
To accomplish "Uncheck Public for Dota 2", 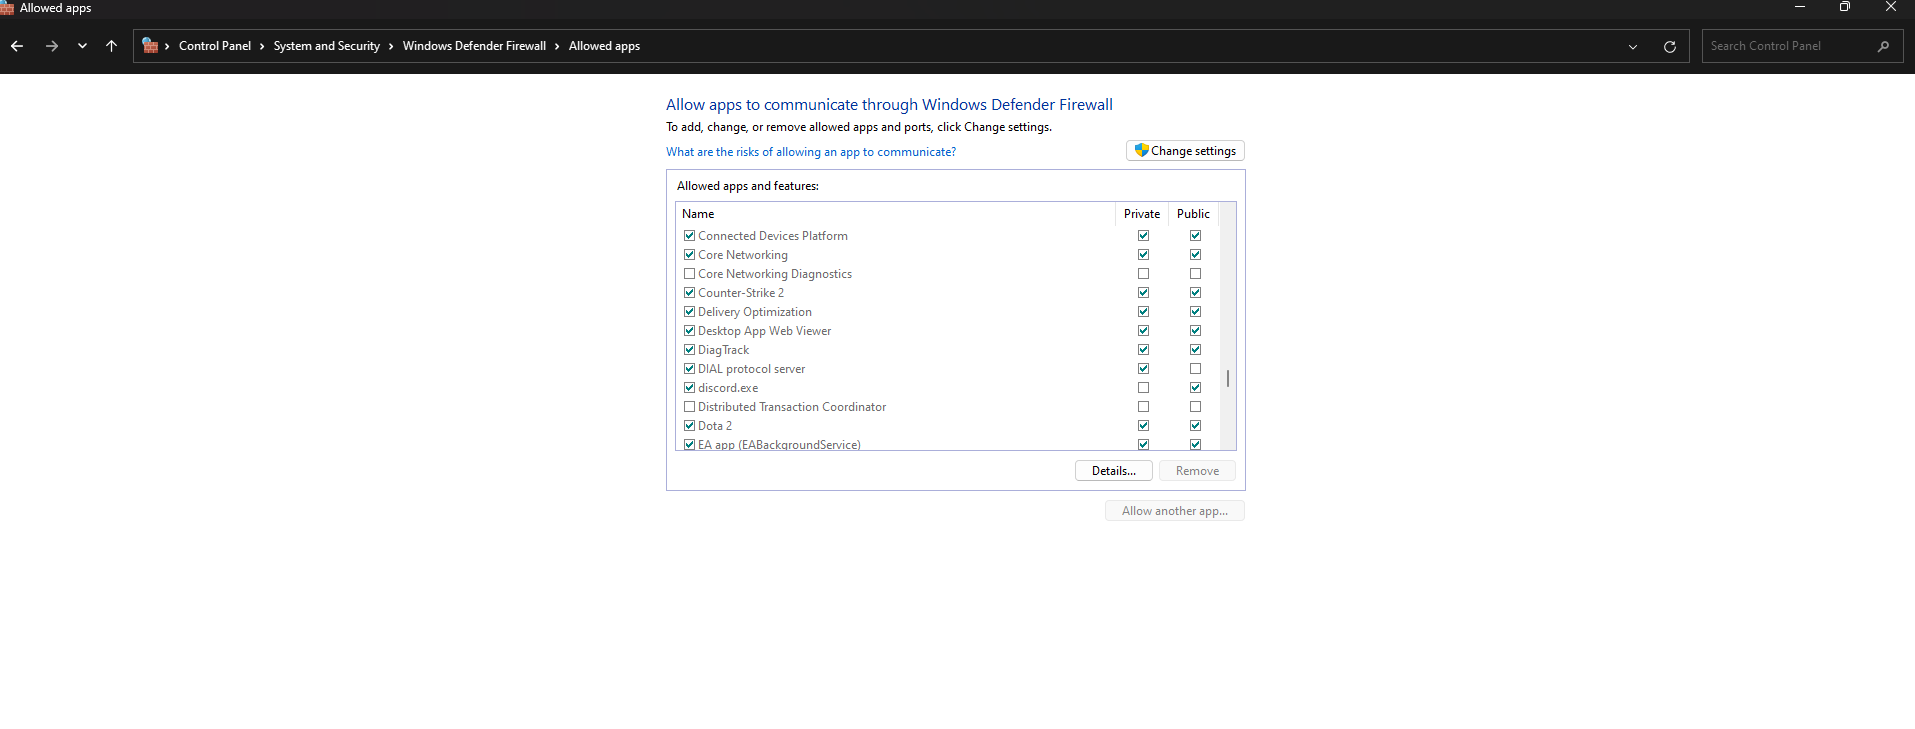I will 1195,426.
